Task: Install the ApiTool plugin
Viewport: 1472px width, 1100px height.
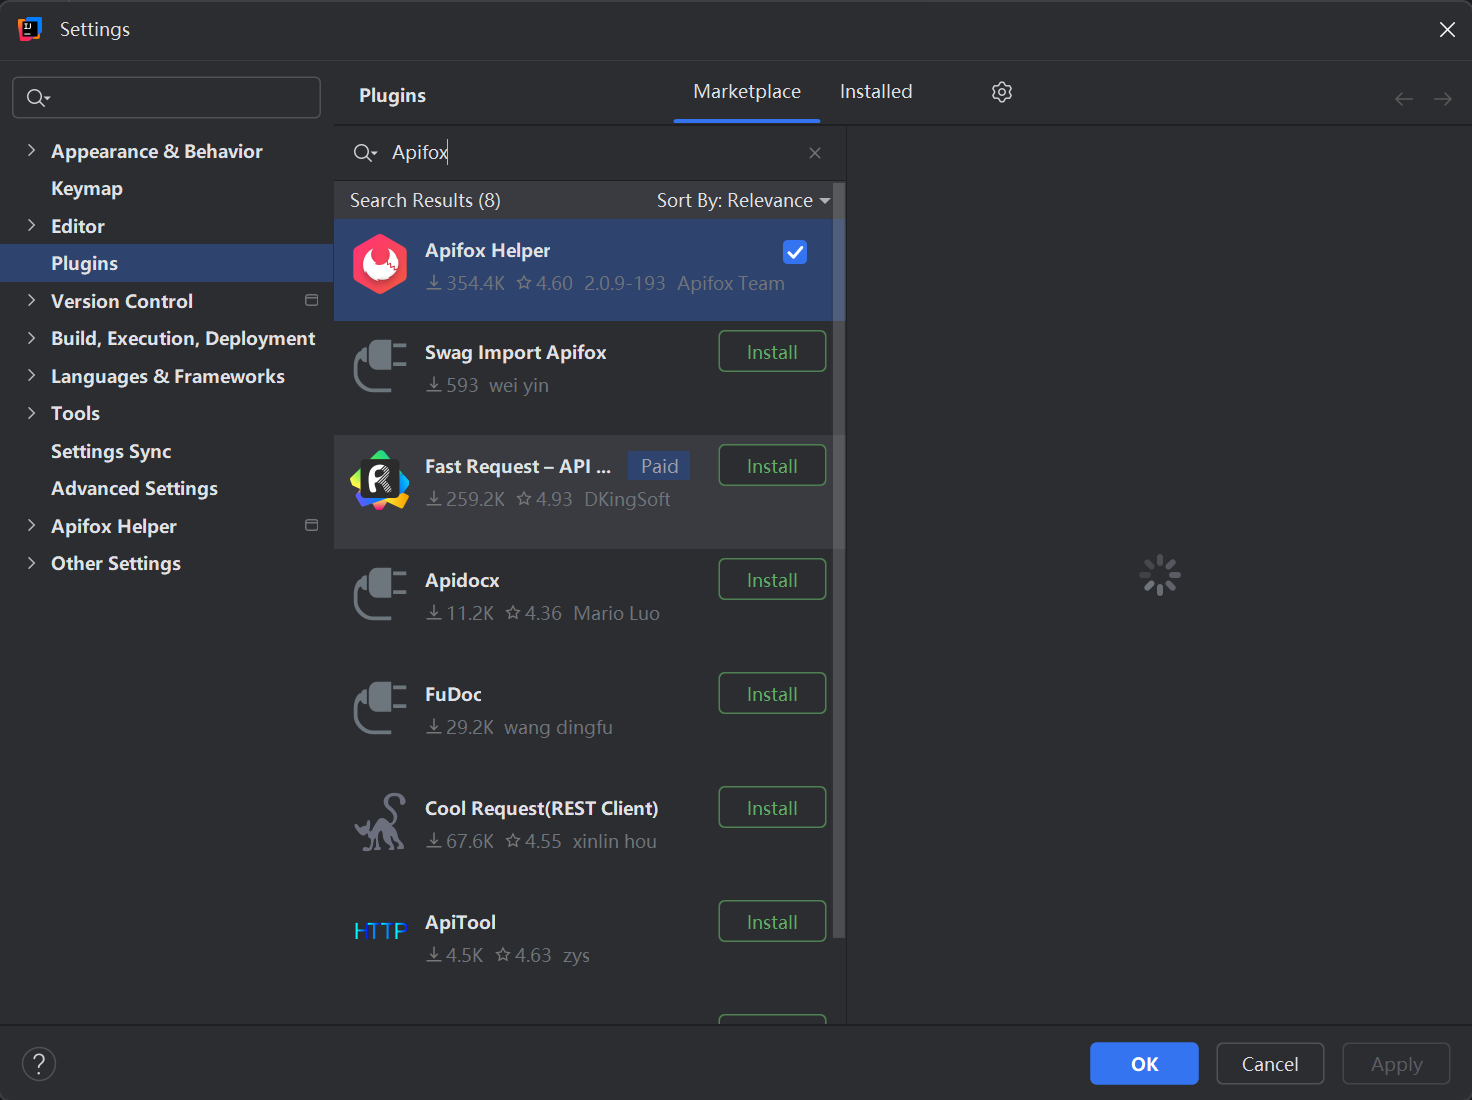Action: [x=772, y=921]
